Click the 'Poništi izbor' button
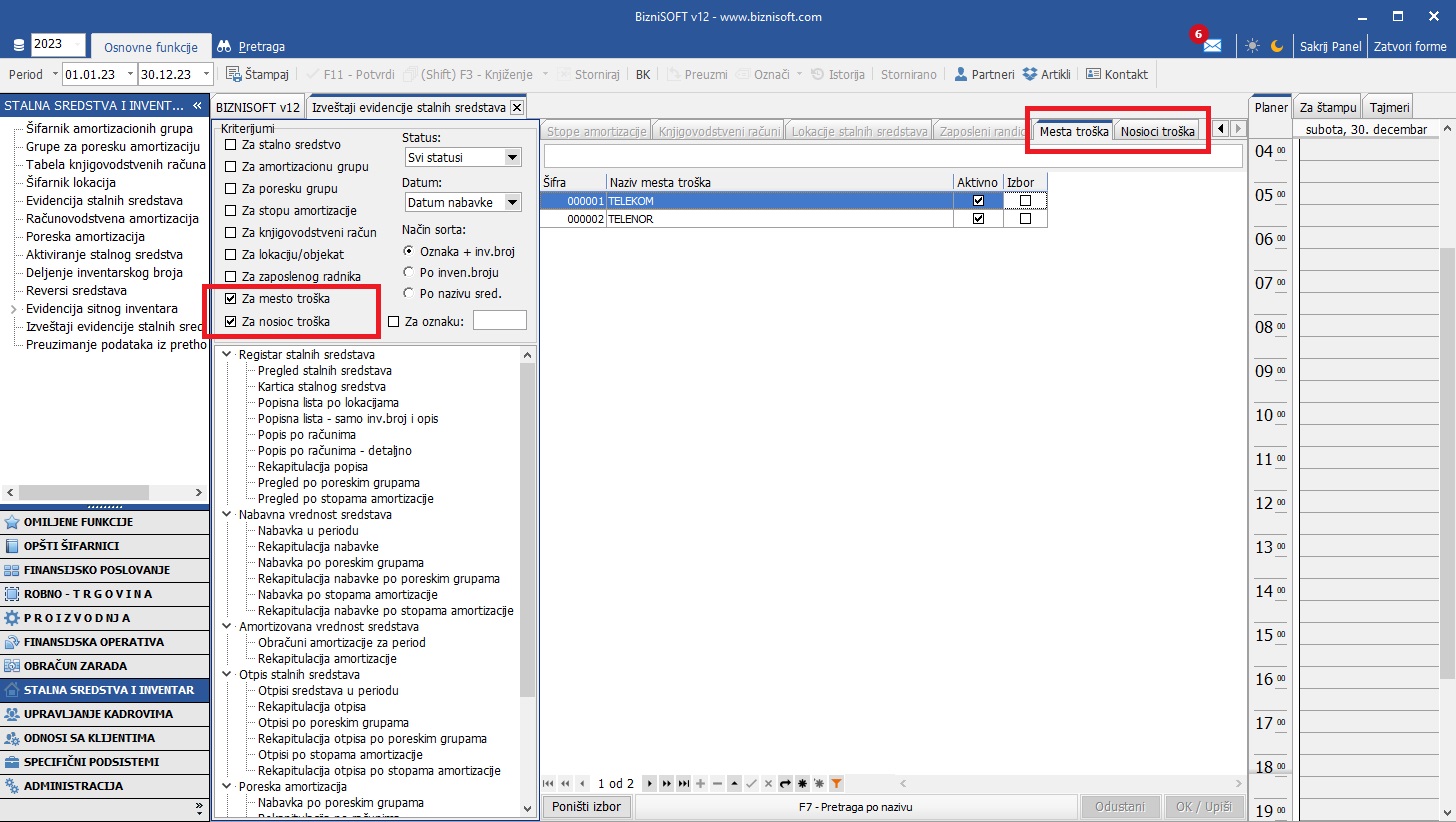Screen dimensions: 1456x822 588,807
